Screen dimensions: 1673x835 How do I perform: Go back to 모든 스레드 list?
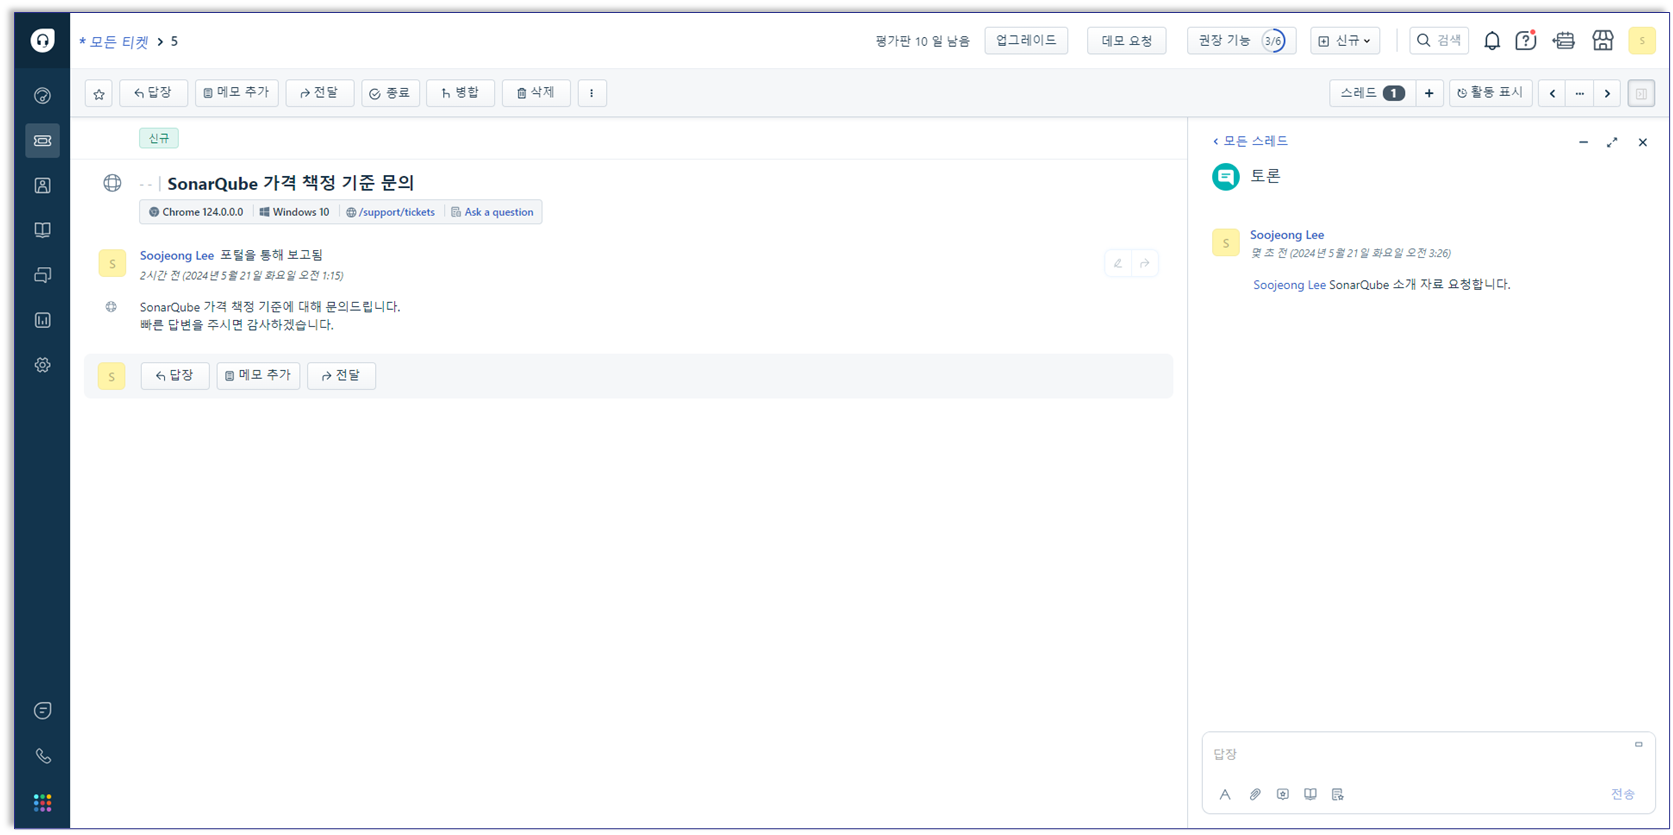[x=1250, y=141]
